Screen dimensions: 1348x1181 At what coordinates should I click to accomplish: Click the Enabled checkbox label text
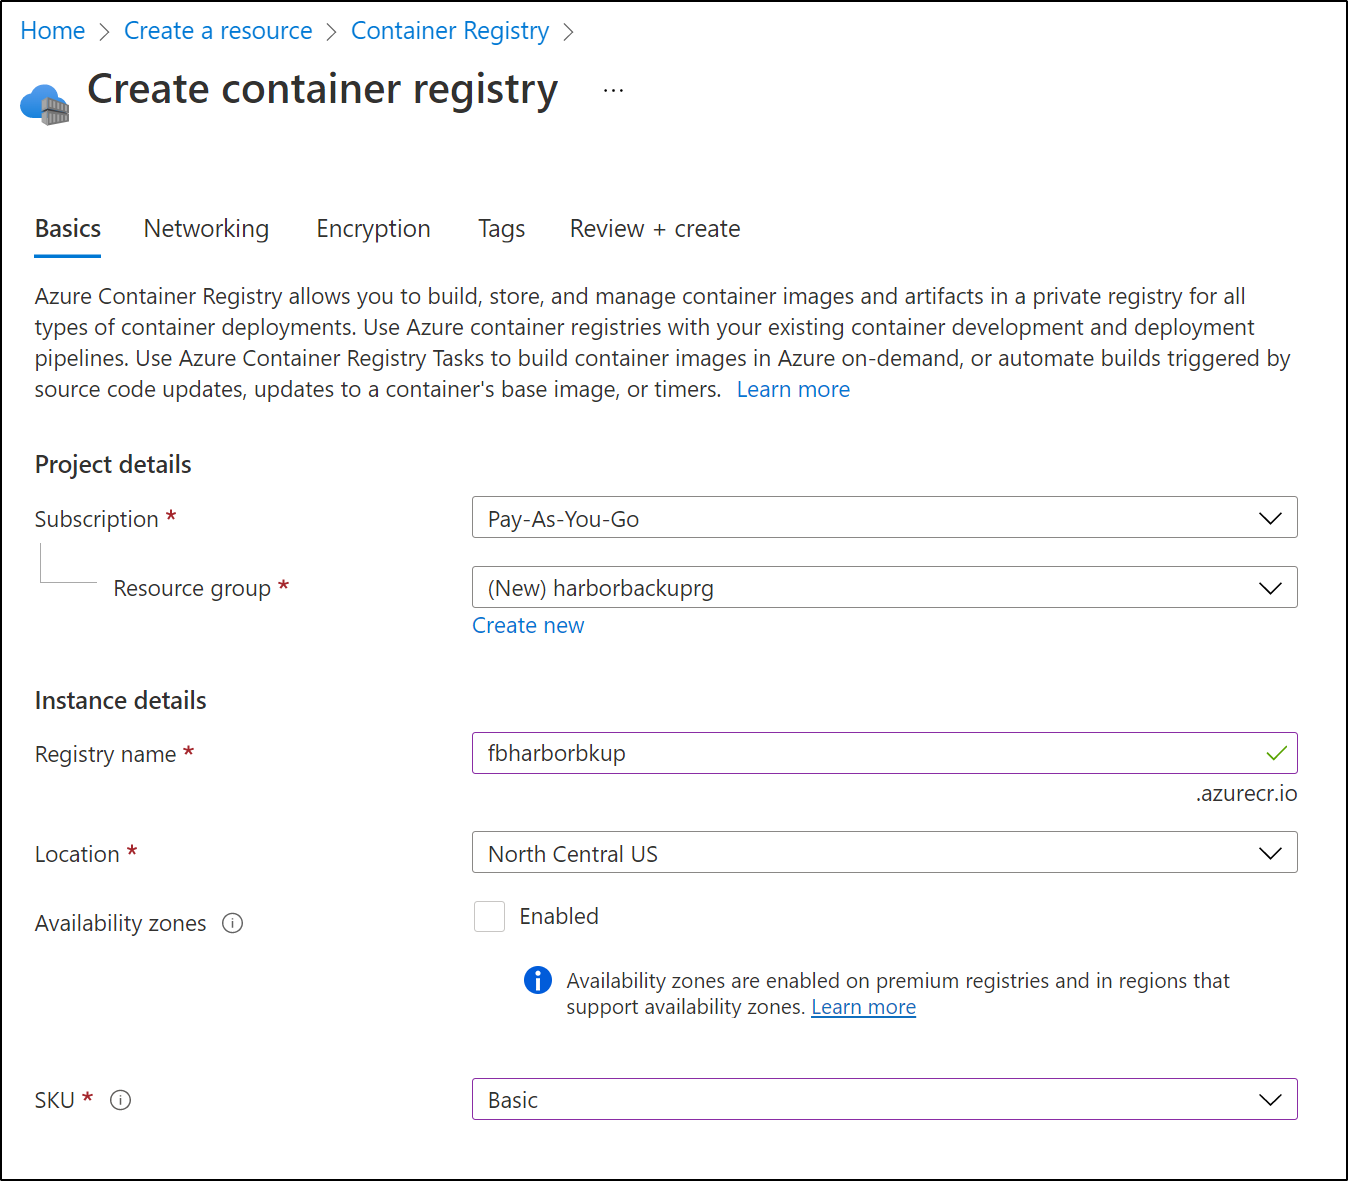click(559, 916)
